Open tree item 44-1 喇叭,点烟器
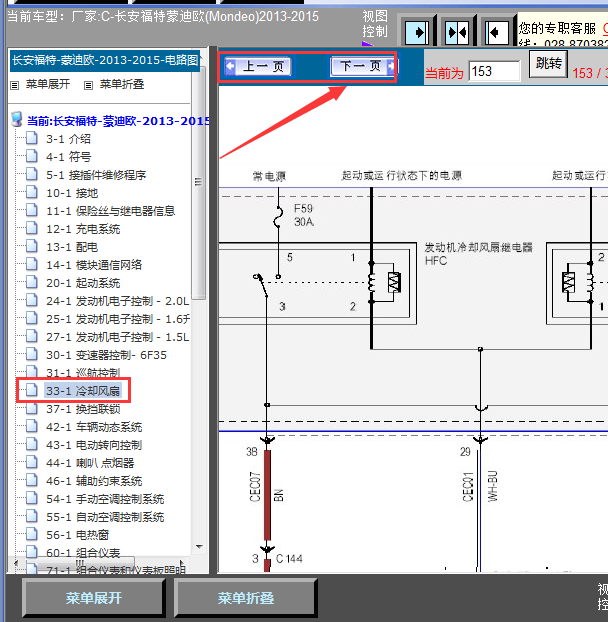 [90, 463]
